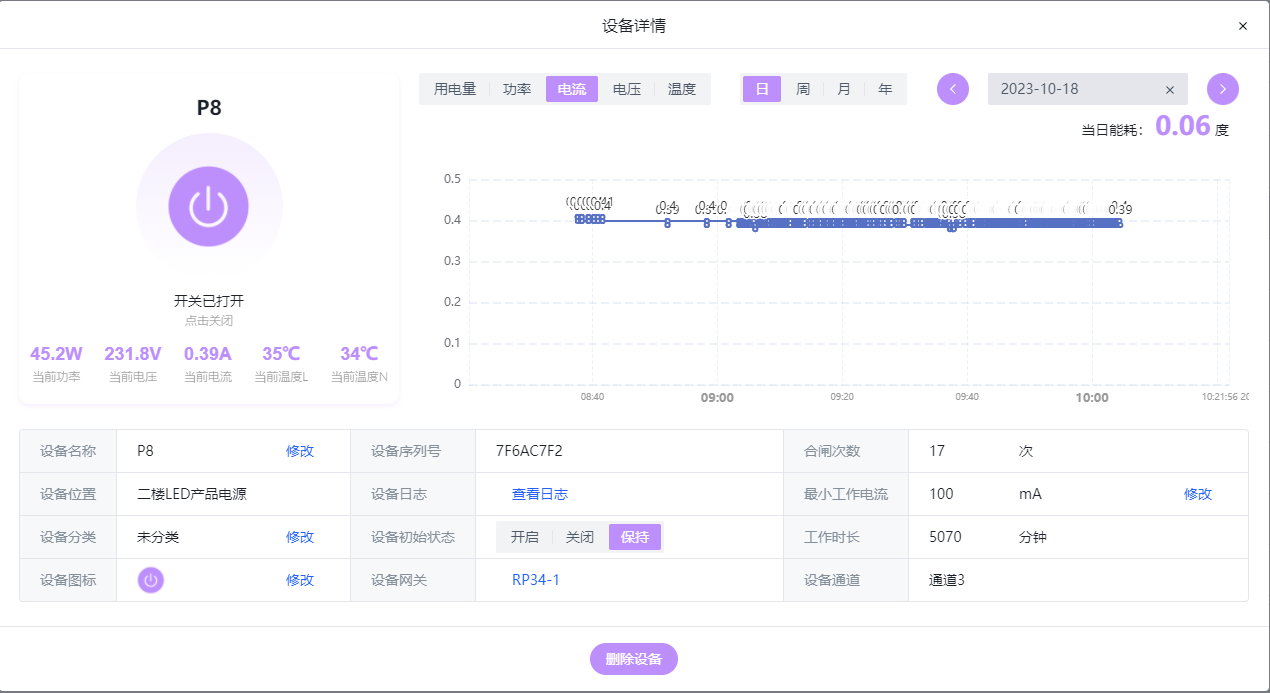The image size is (1270, 693).
Task: Set initial device state to 关闭
Action: [x=579, y=537]
